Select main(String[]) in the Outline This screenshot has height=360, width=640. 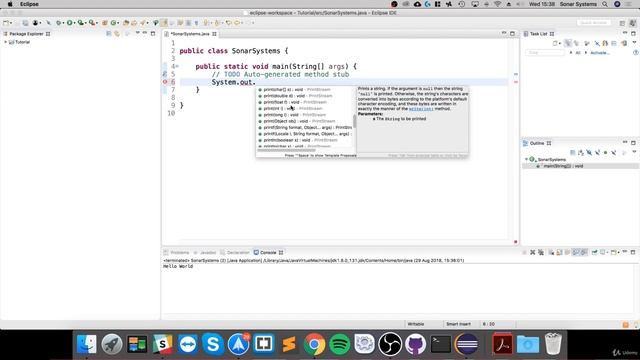(x=580, y=166)
